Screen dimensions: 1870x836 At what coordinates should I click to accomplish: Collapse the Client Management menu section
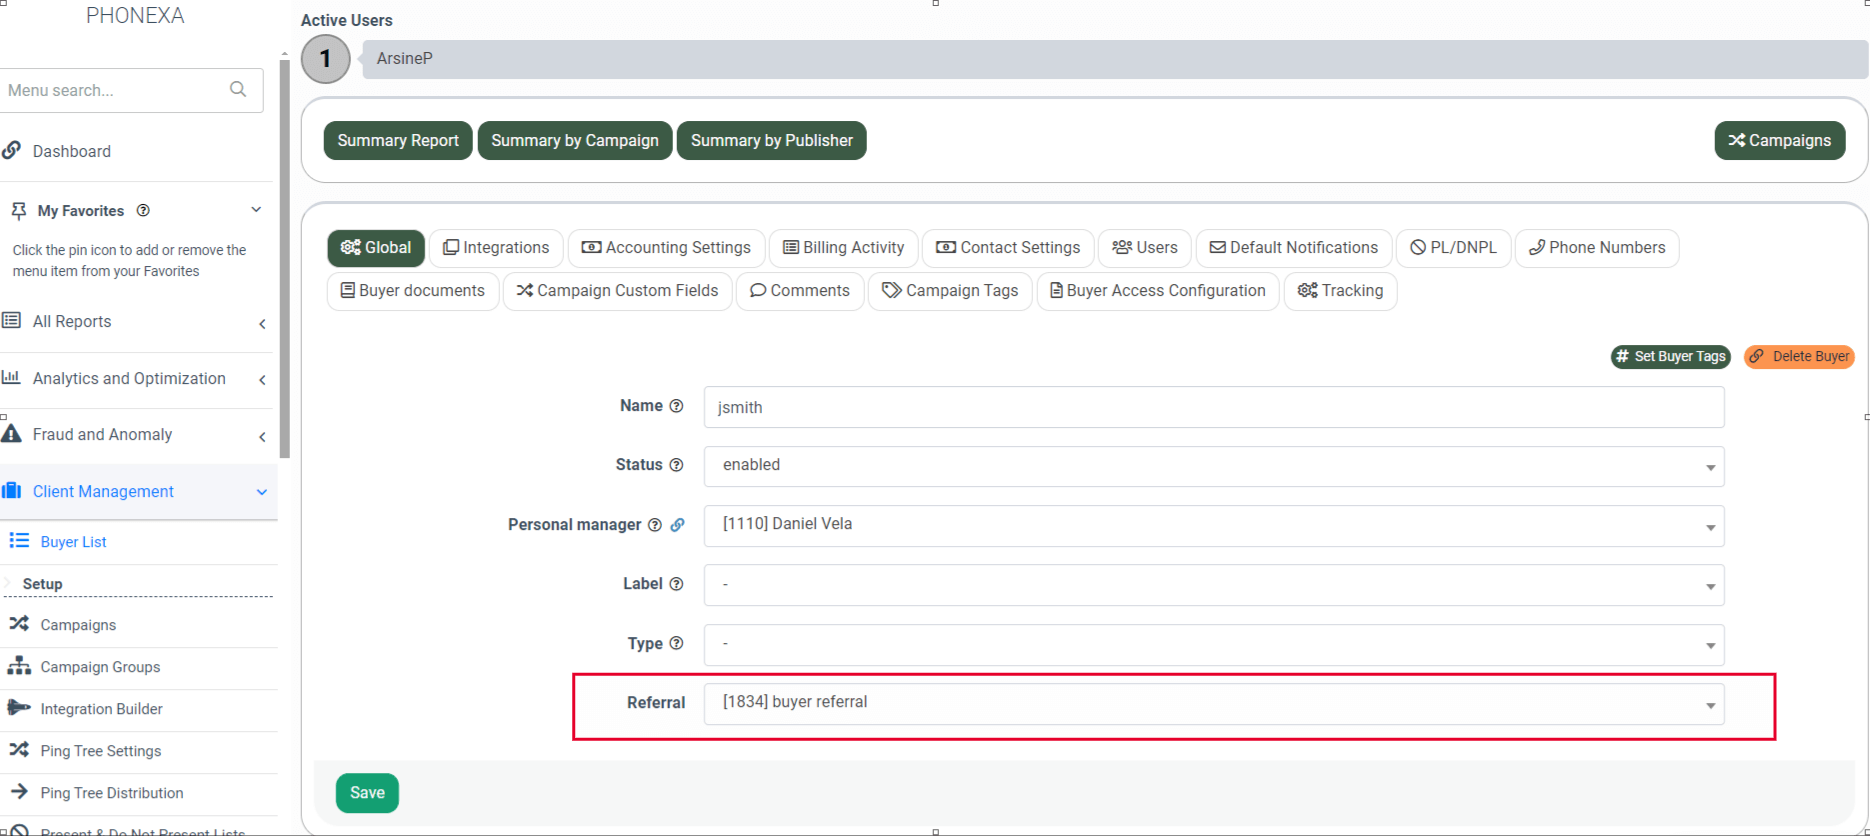click(x=261, y=492)
